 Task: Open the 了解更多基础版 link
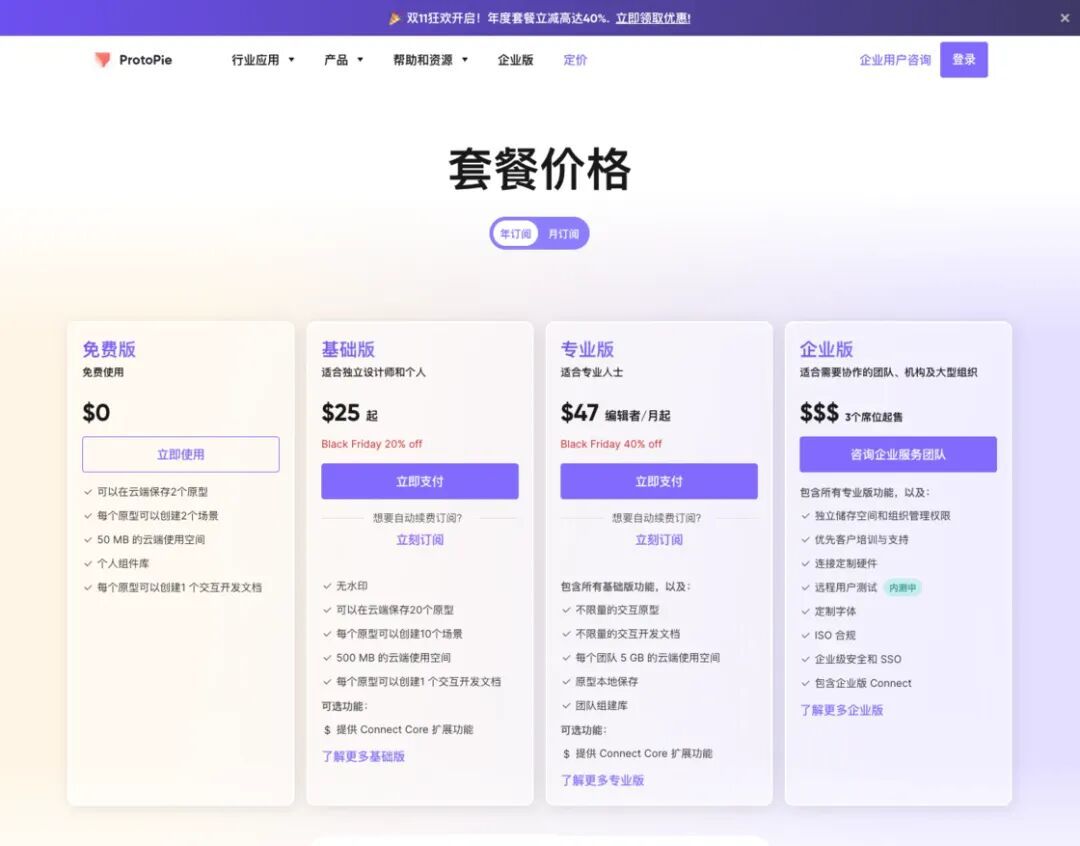tap(363, 756)
